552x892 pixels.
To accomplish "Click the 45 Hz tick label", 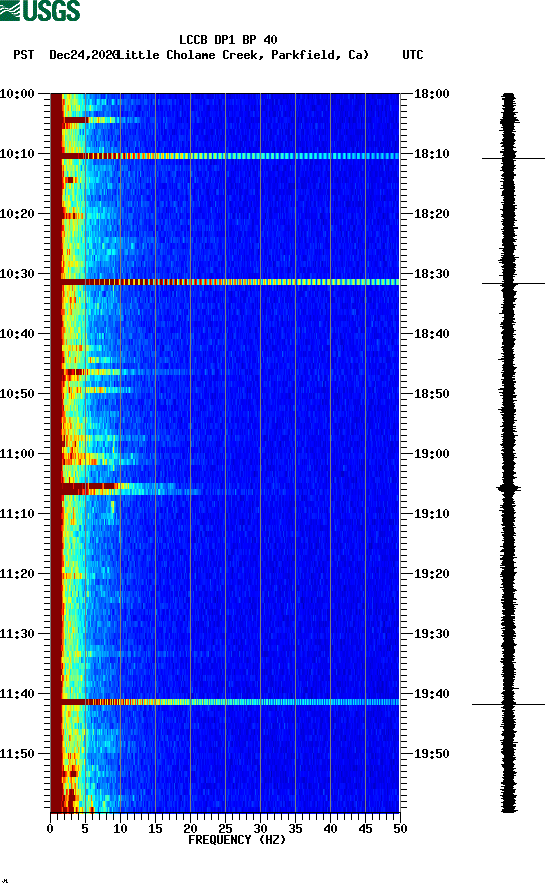I will (x=365, y=829).
